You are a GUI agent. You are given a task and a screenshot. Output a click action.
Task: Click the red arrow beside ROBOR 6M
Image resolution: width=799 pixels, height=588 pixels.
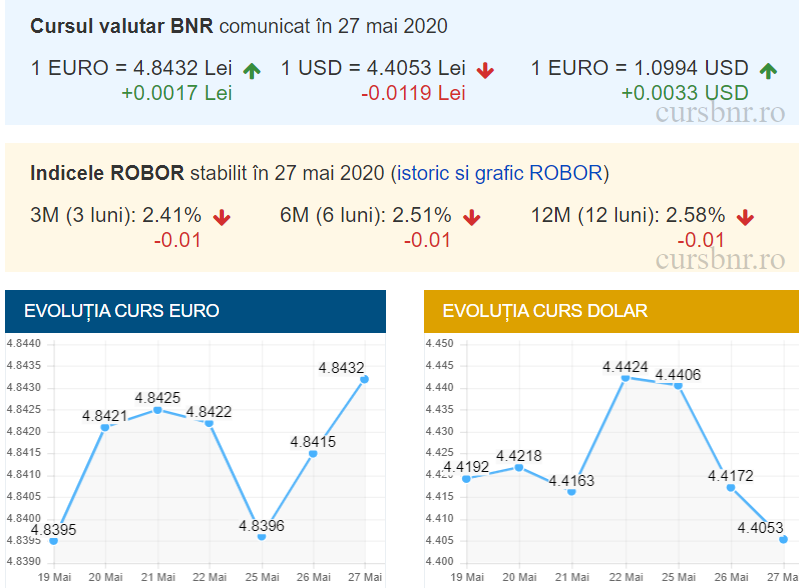471,217
